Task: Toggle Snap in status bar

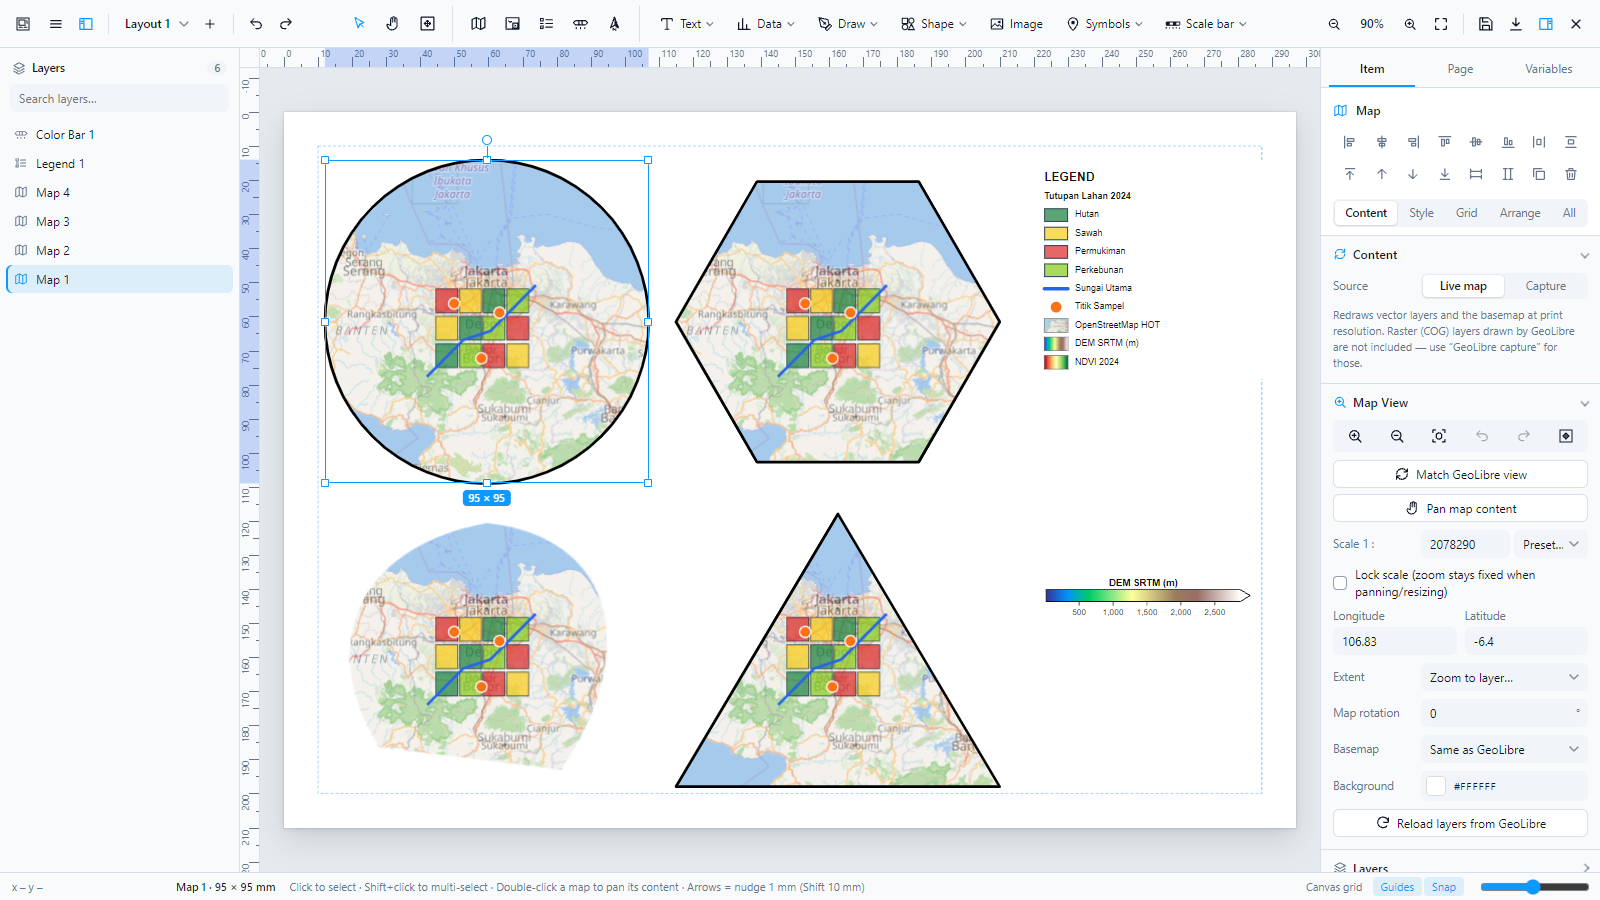Action: (1444, 887)
